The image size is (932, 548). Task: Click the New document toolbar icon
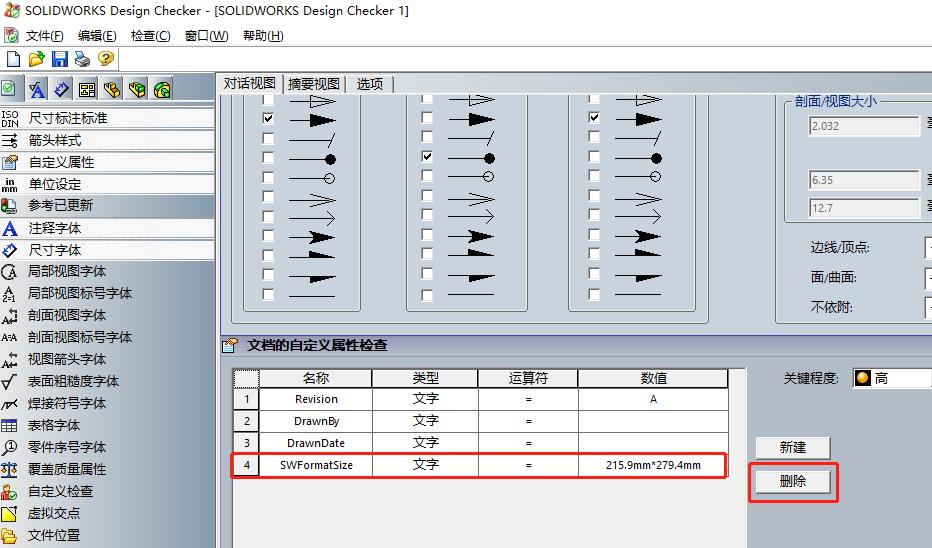pyautogui.click(x=13, y=58)
